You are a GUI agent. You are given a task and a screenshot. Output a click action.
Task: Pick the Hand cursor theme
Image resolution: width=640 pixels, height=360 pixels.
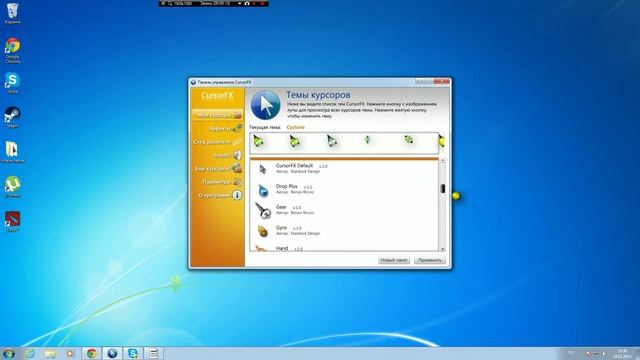coord(344,248)
